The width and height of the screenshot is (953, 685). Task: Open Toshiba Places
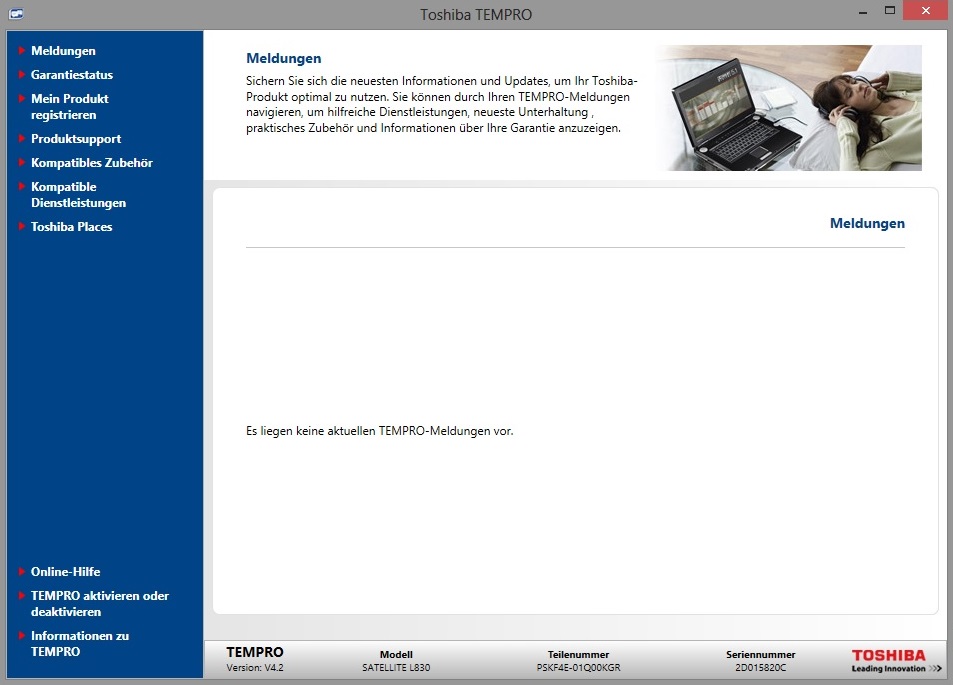(72, 227)
